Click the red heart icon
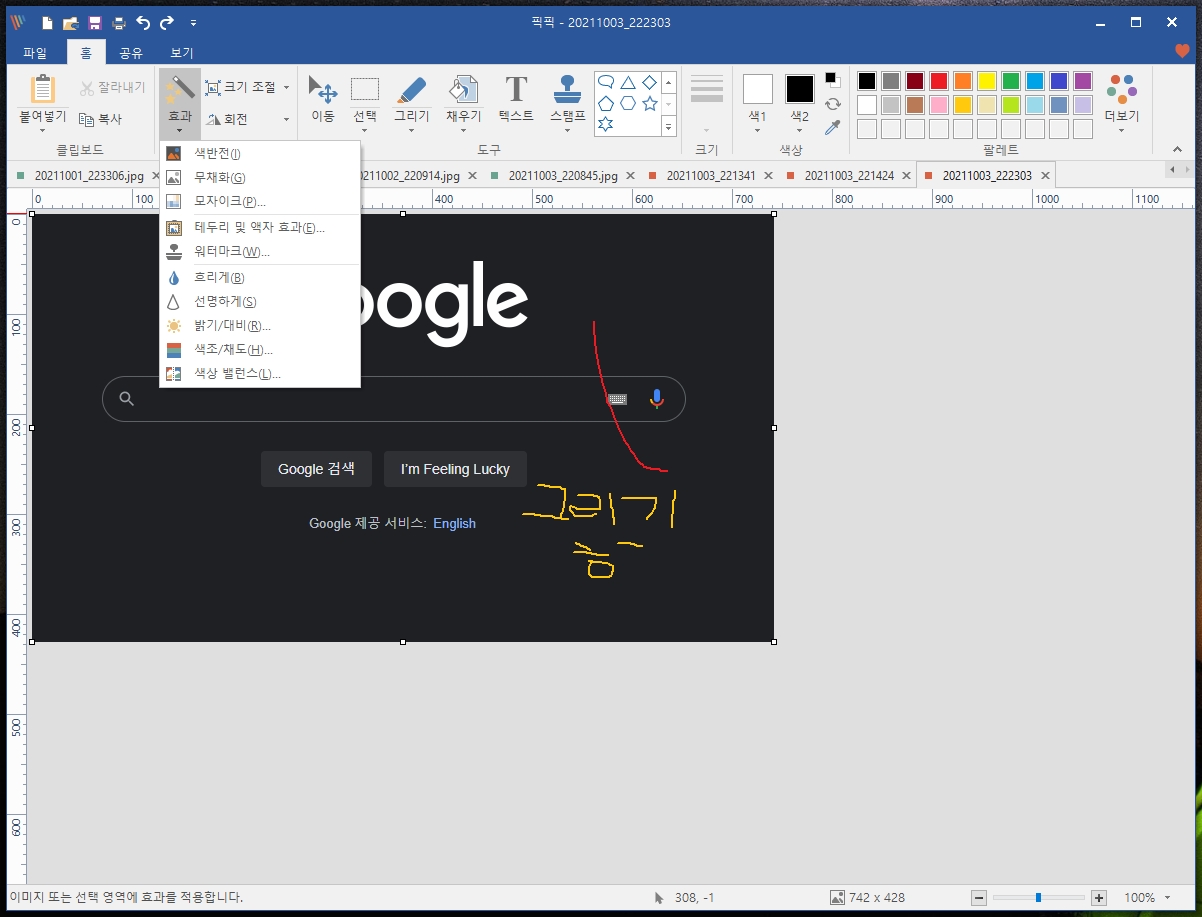The height and width of the screenshot is (917, 1202). point(1182,52)
